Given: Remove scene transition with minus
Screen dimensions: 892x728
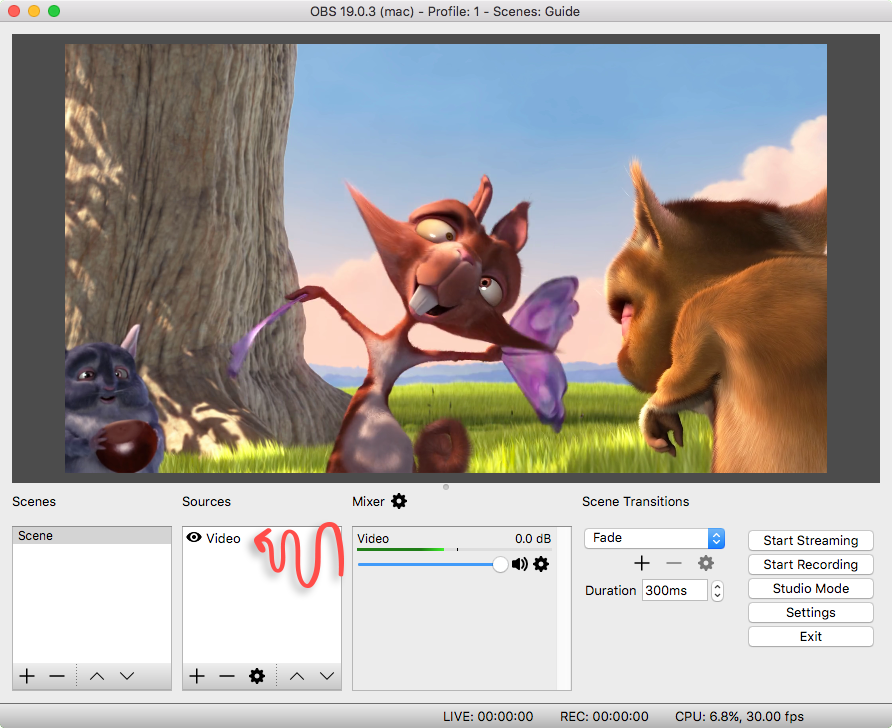Looking at the screenshot, I should [x=674, y=563].
